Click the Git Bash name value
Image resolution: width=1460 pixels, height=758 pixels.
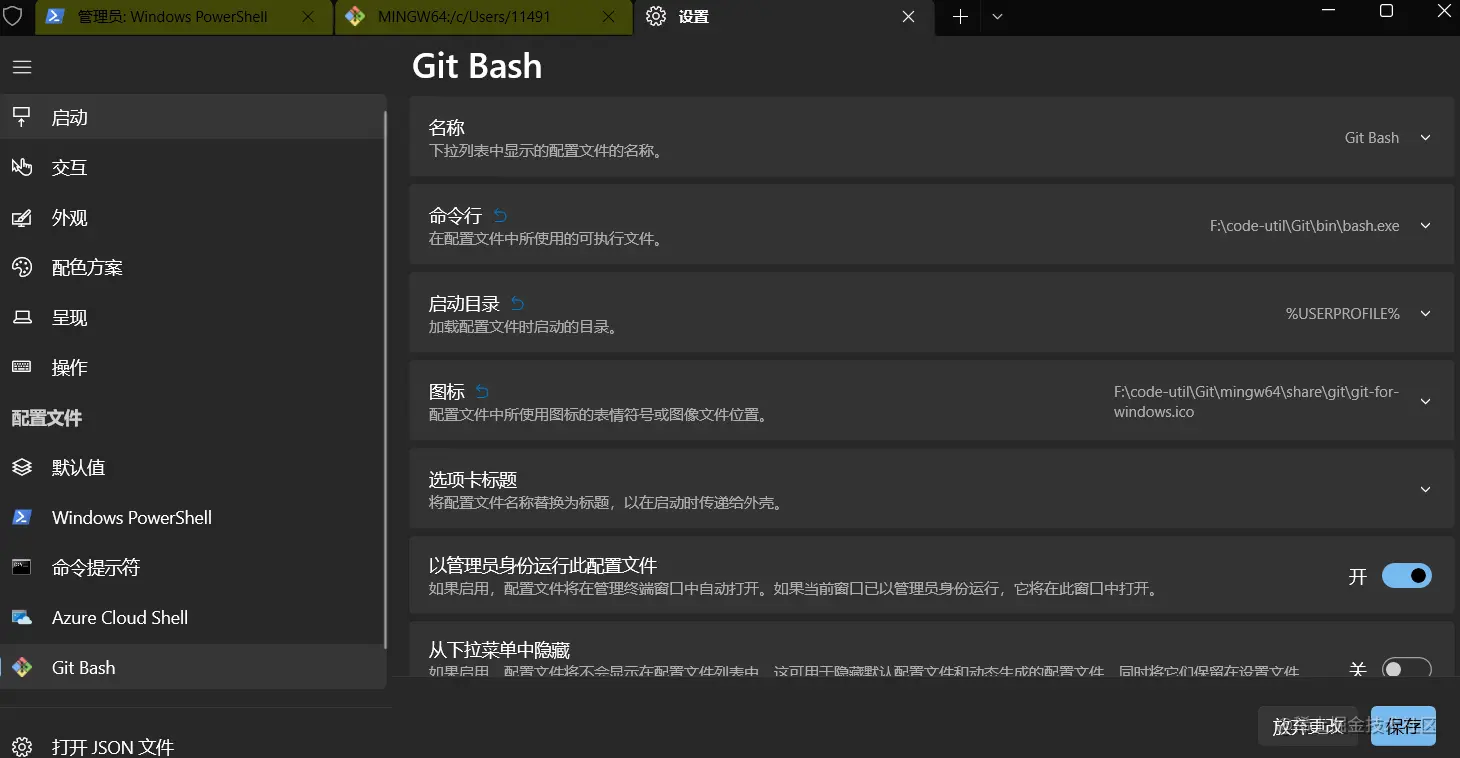1371,138
